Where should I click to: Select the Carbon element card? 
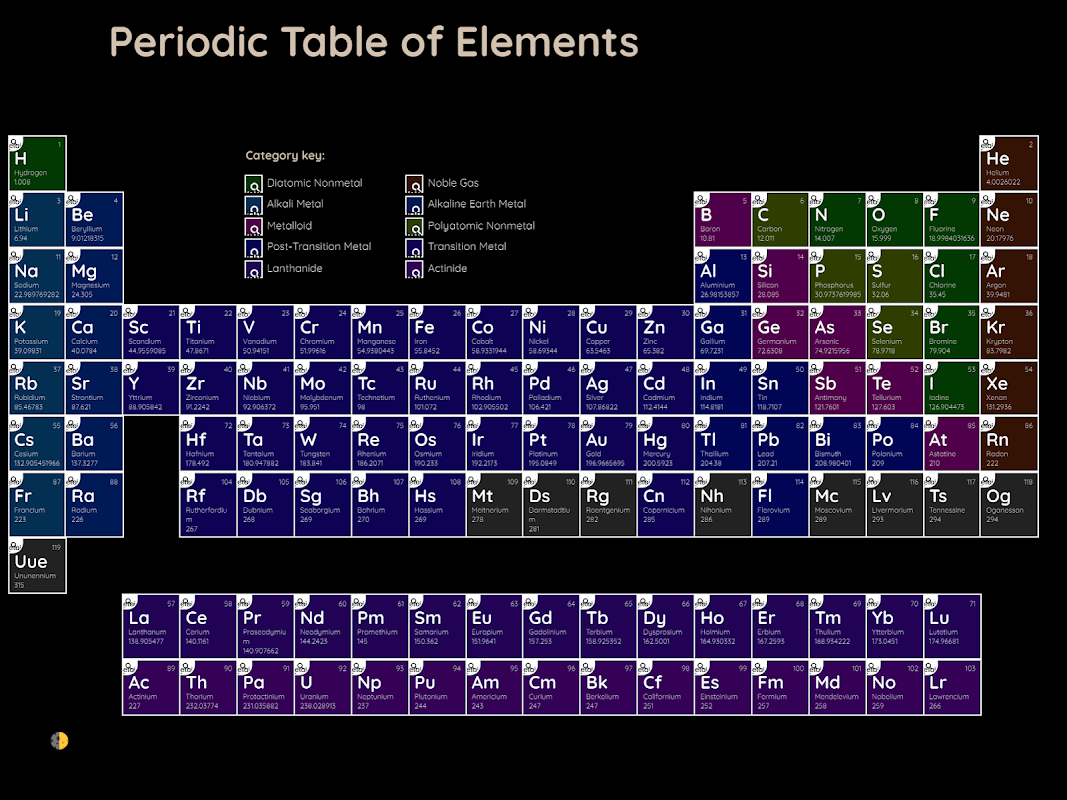780,219
